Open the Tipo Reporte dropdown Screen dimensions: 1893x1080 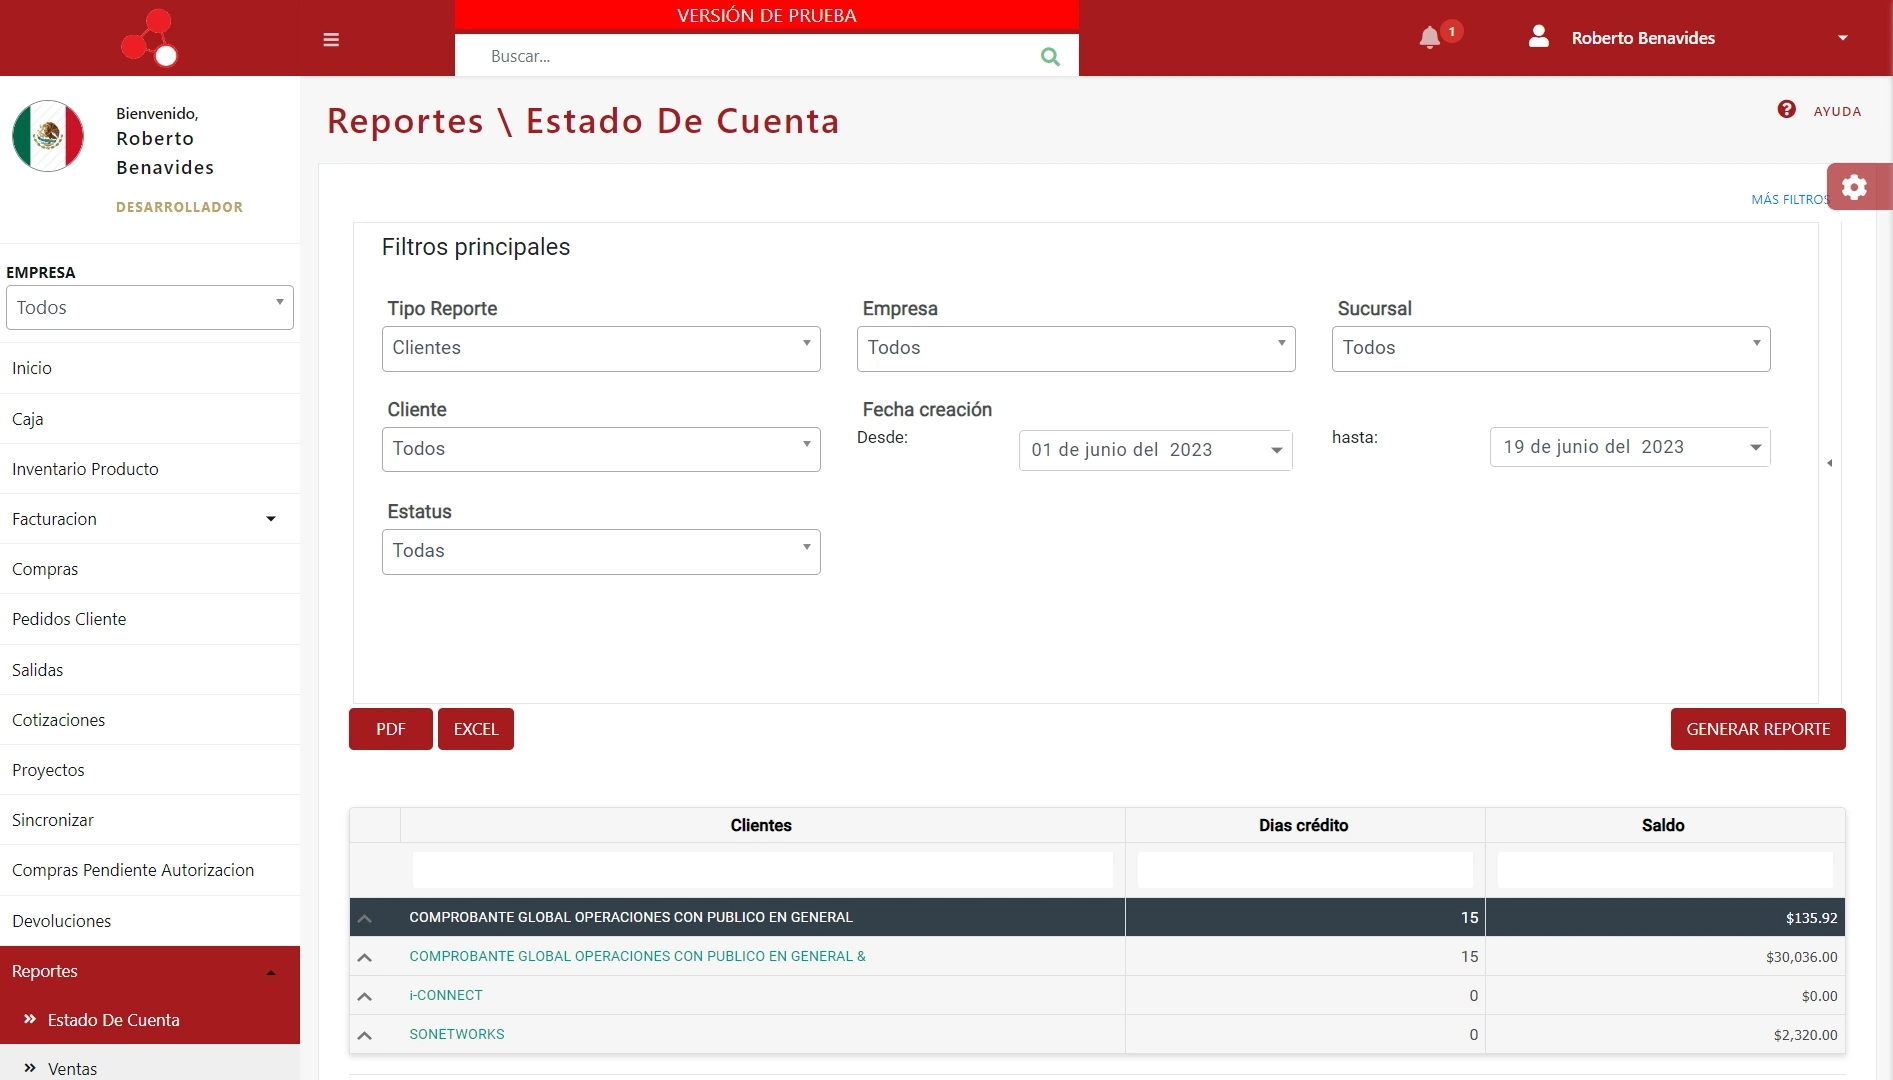[601, 348]
